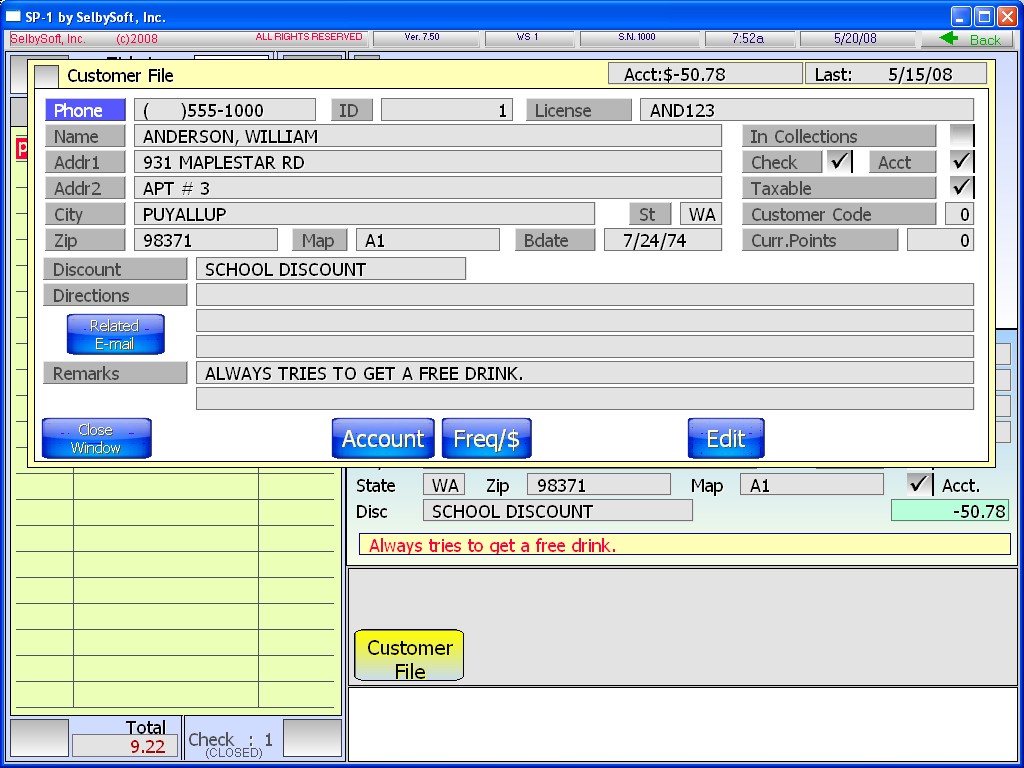
Task: Click the red note Always tries to get a free drink
Action: (685, 545)
